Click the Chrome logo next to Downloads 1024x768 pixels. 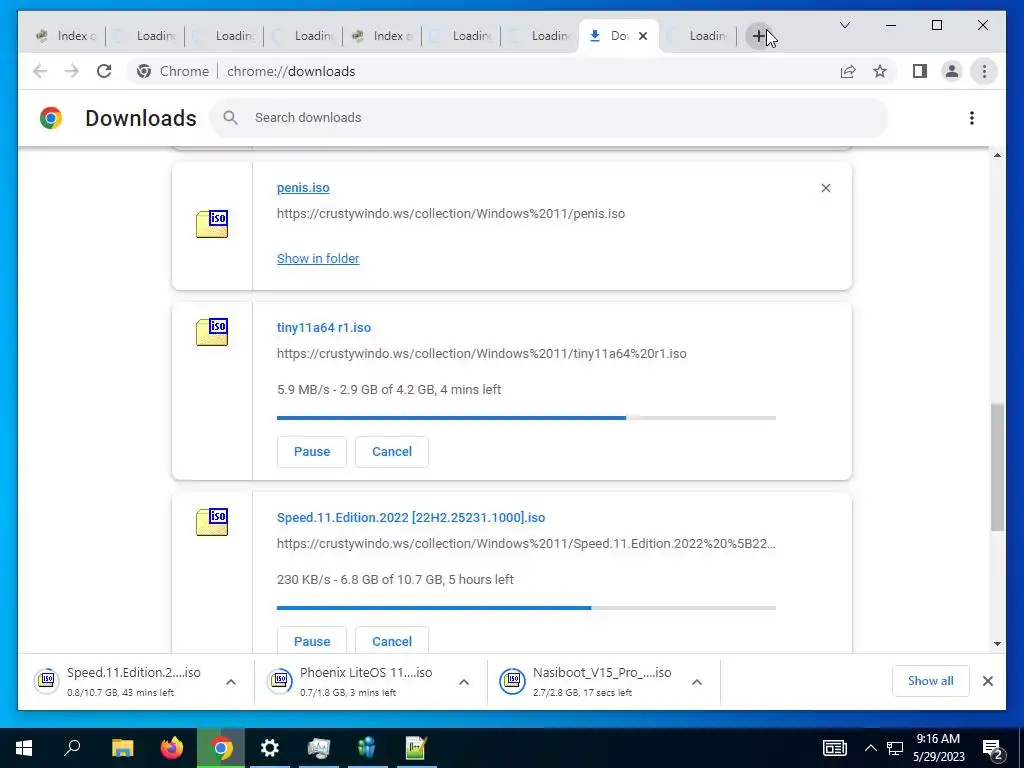[x=51, y=118]
